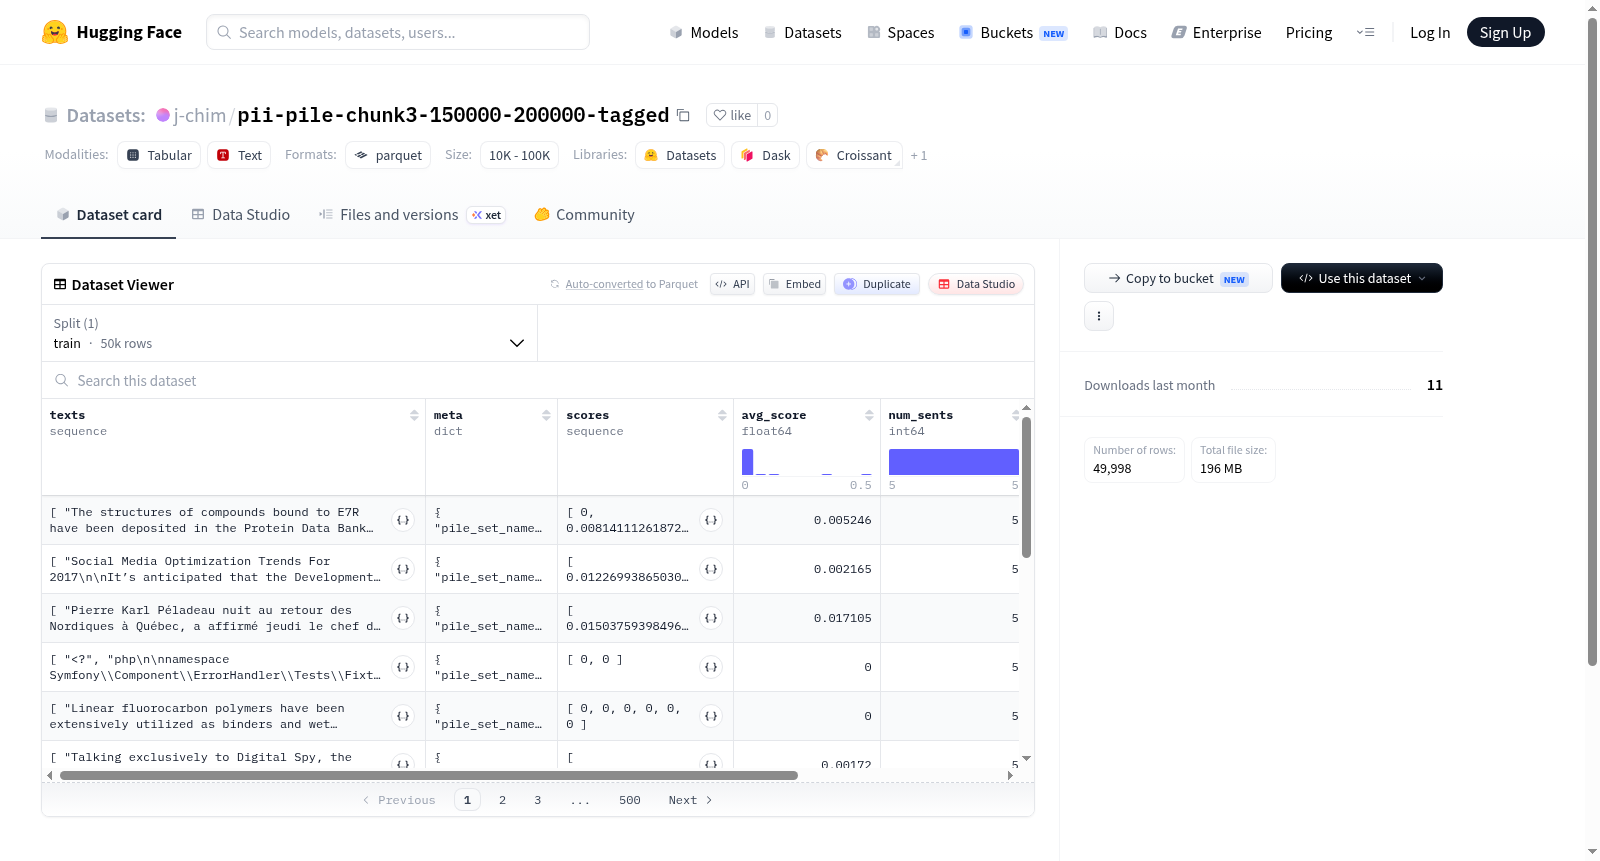Open the Use this dataset dropdown
Viewport: 1600px width, 861px height.
(1362, 278)
